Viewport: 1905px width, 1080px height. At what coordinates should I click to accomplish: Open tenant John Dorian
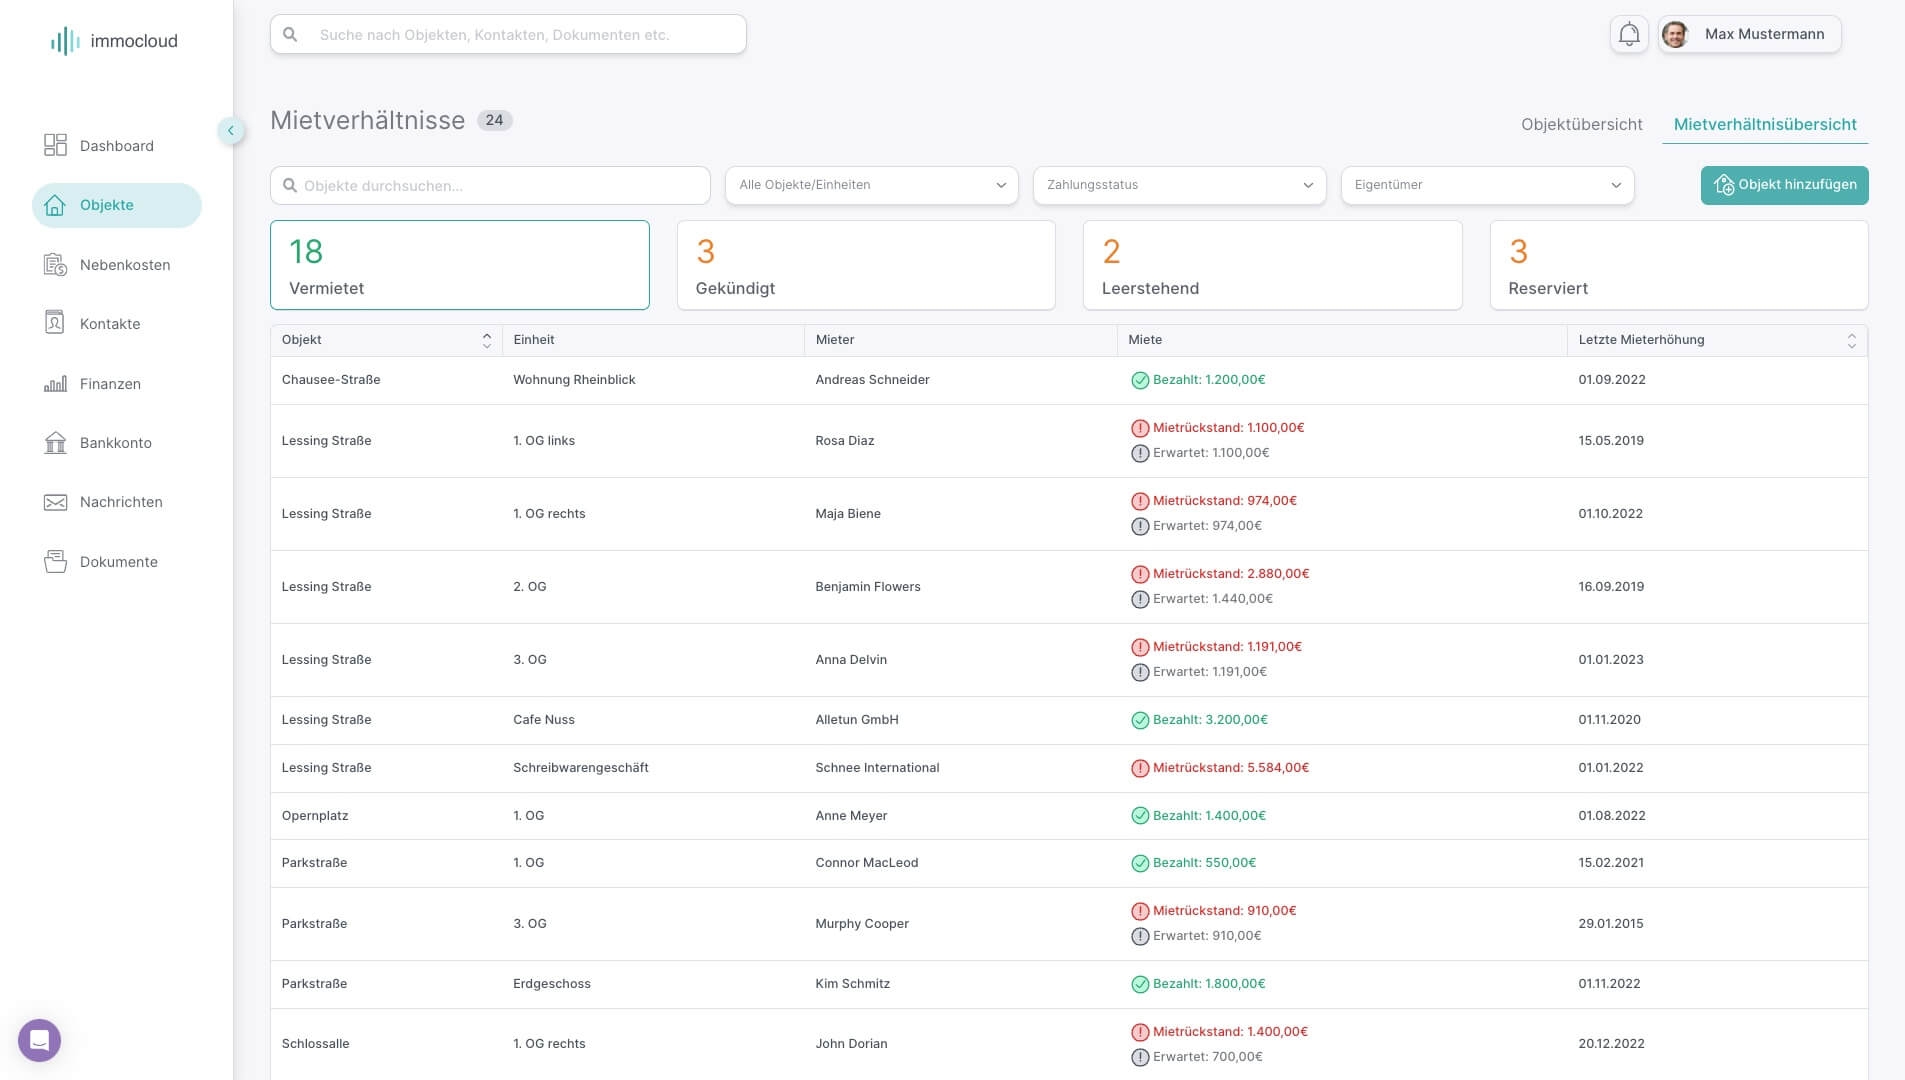click(851, 1044)
